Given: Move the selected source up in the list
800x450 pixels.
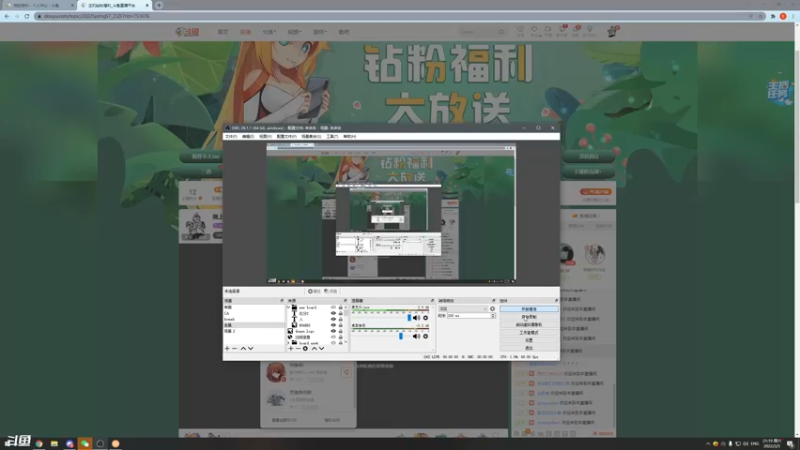Looking at the screenshot, I should 314,348.
